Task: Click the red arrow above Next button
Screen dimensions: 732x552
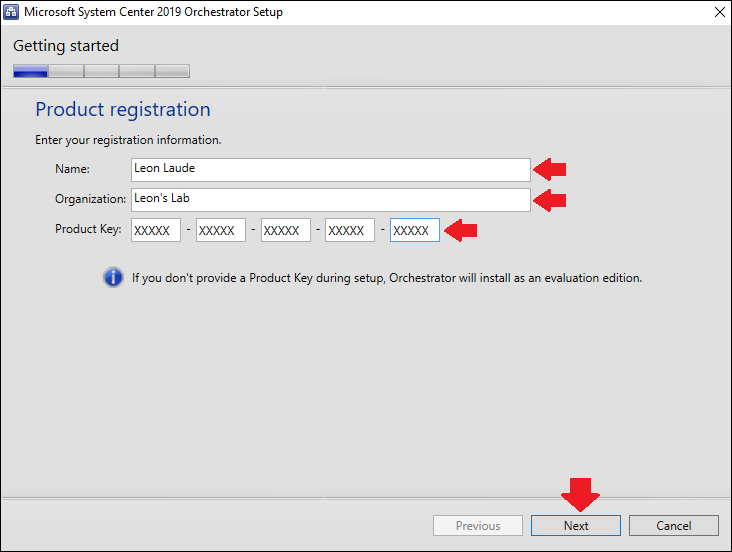Action: pyautogui.click(x=580, y=494)
